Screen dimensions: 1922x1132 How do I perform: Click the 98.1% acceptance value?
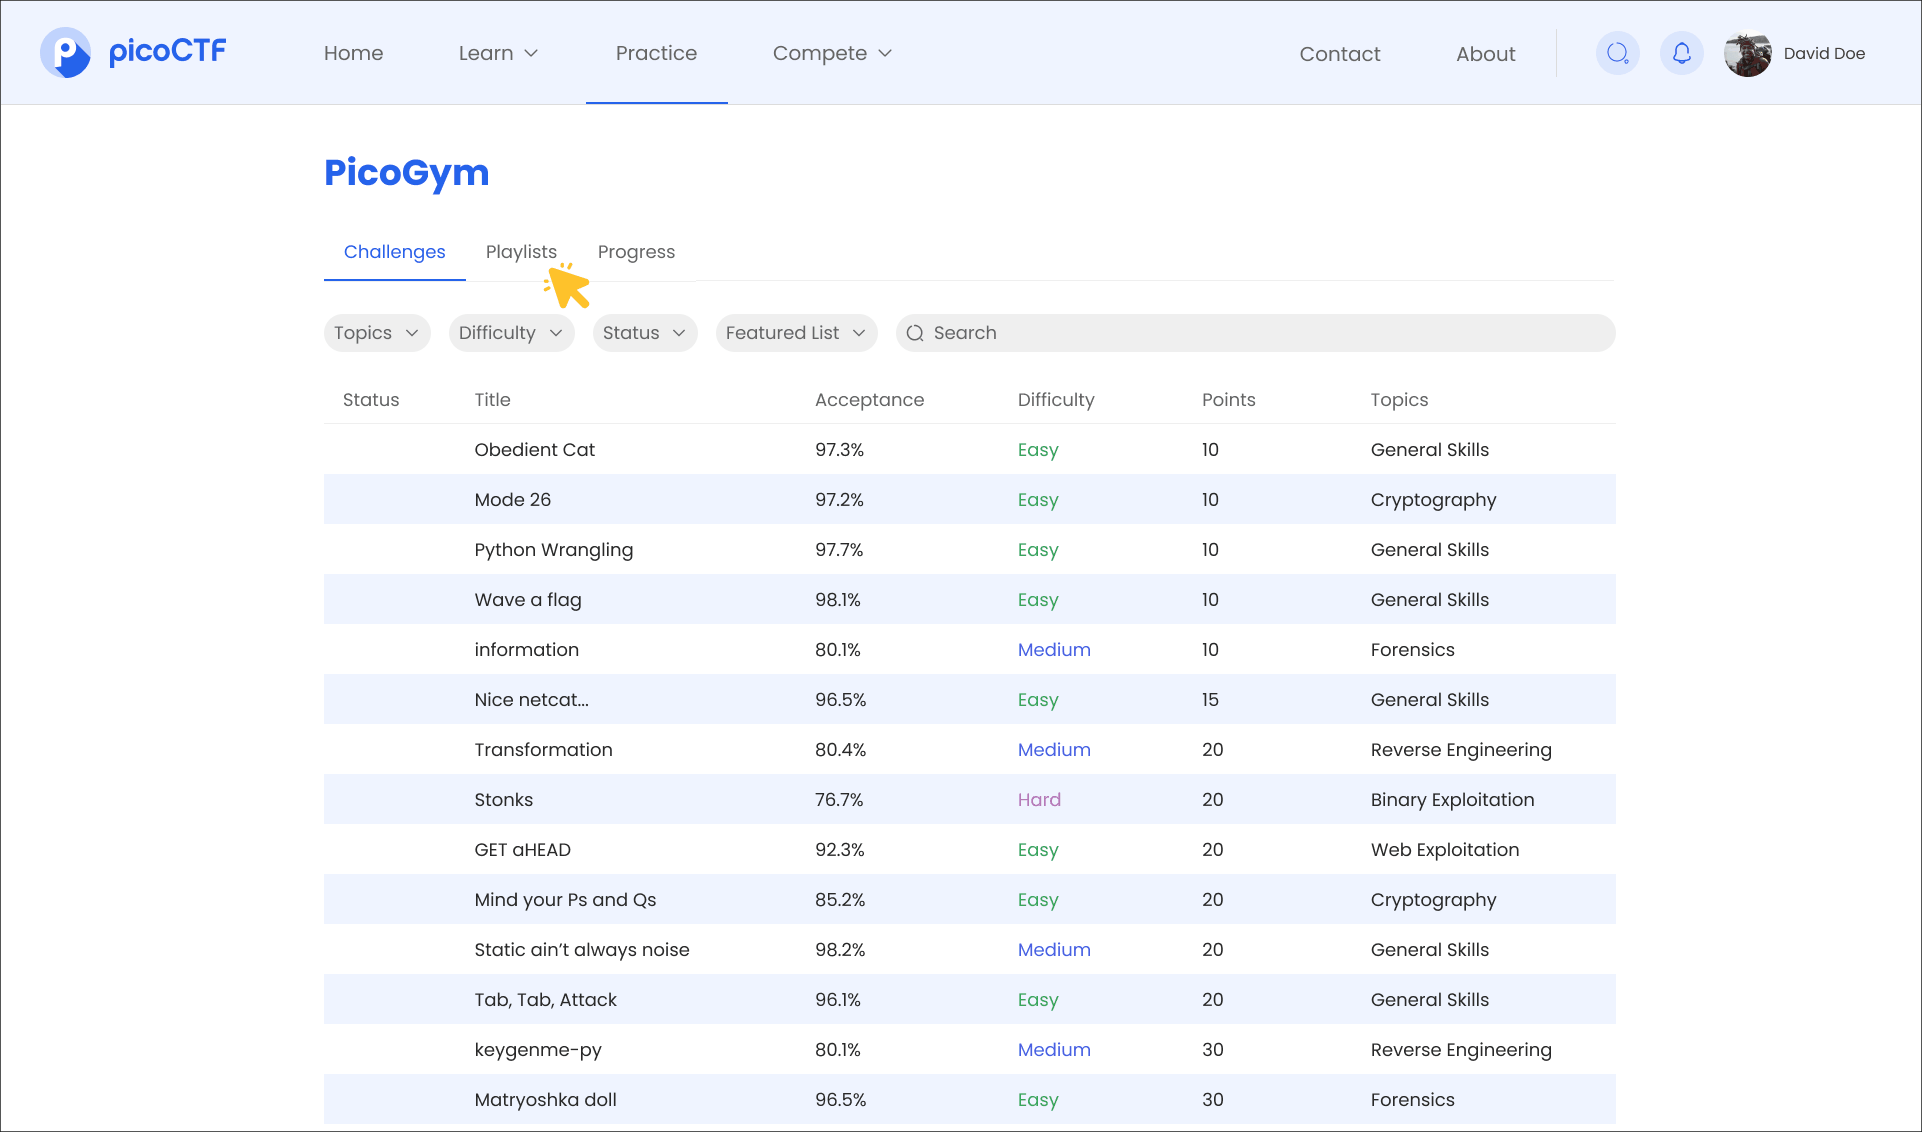click(x=837, y=600)
